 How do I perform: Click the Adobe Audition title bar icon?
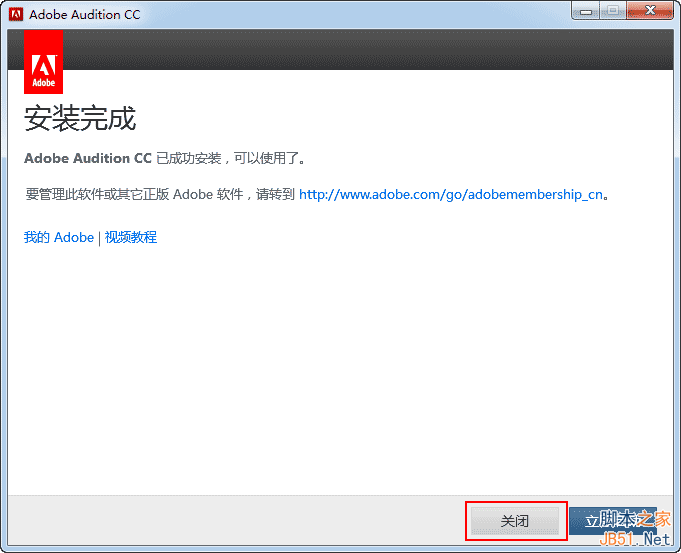tap(16, 14)
